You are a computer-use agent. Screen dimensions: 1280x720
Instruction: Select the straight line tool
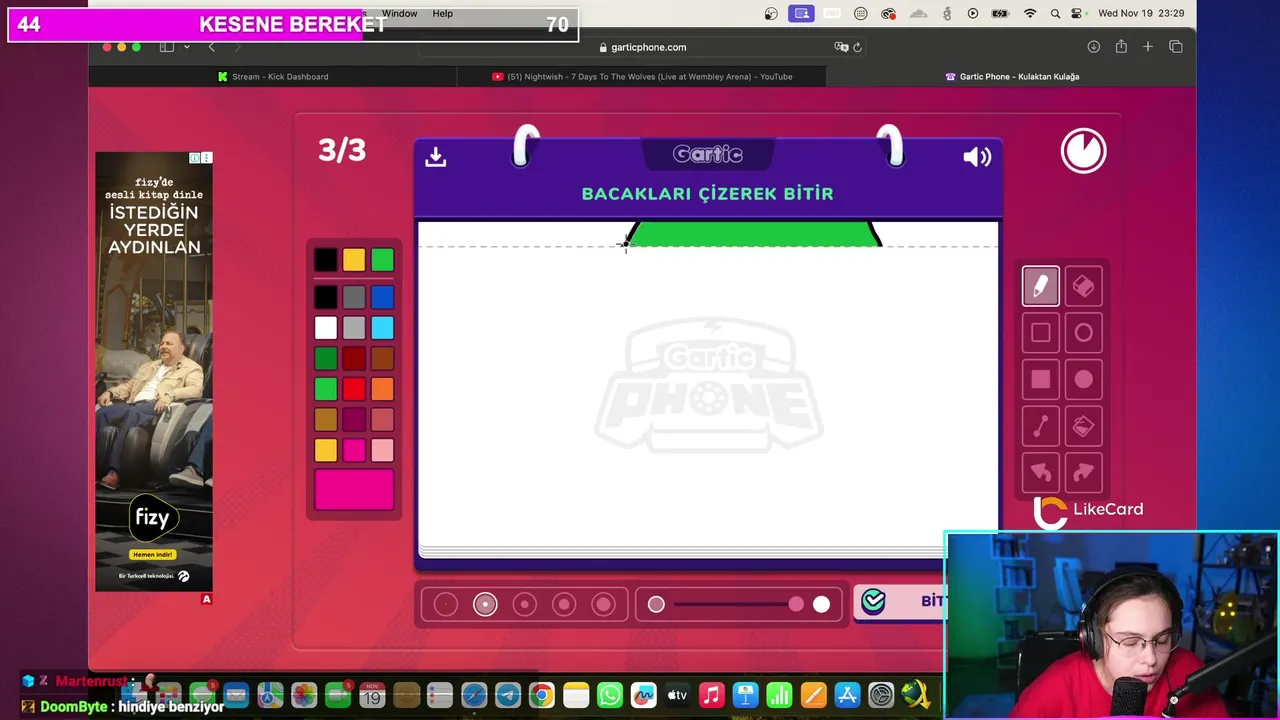pyautogui.click(x=1040, y=427)
